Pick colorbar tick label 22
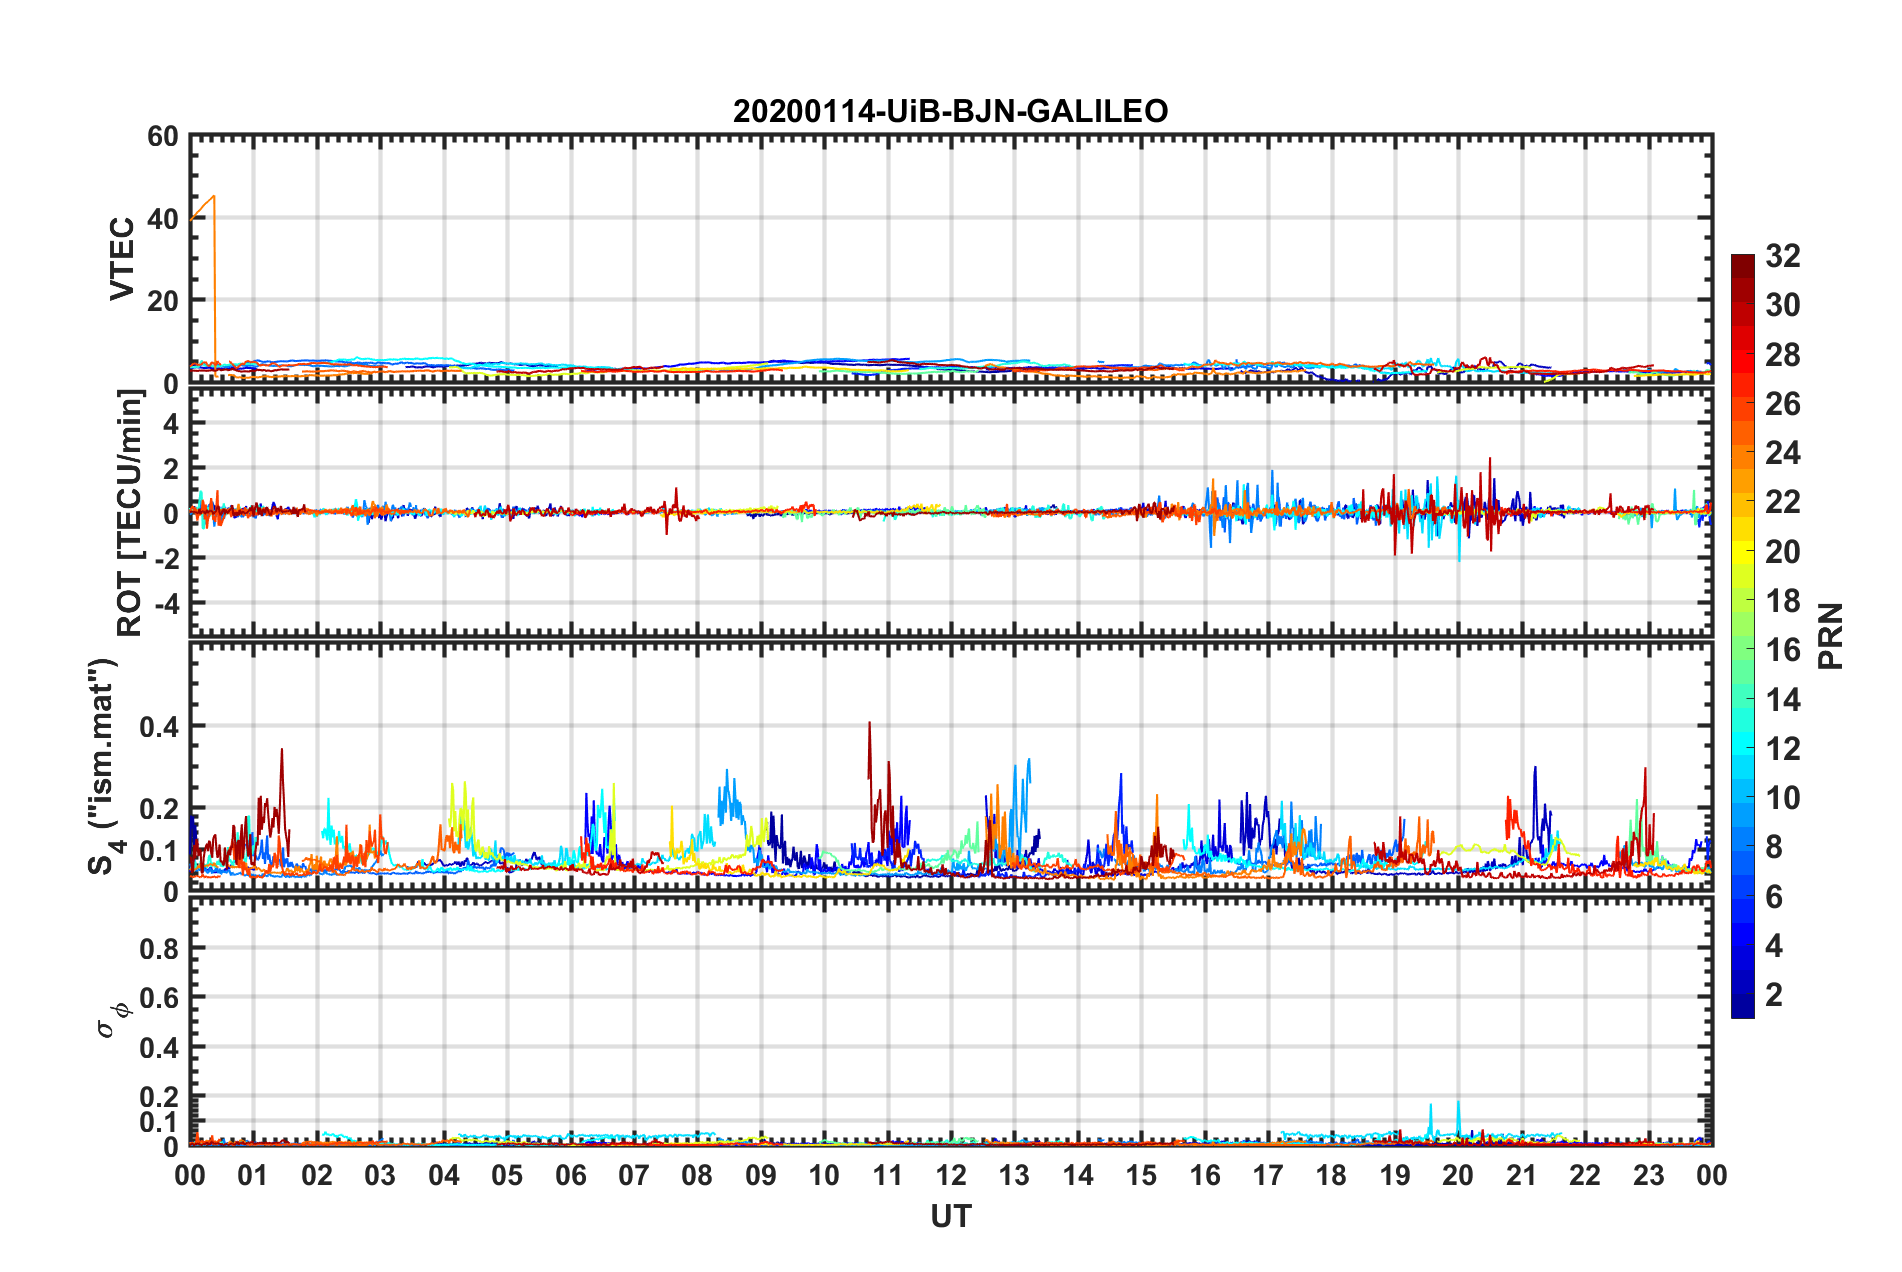The height and width of the screenshot is (1272, 1902). tap(1783, 502)
